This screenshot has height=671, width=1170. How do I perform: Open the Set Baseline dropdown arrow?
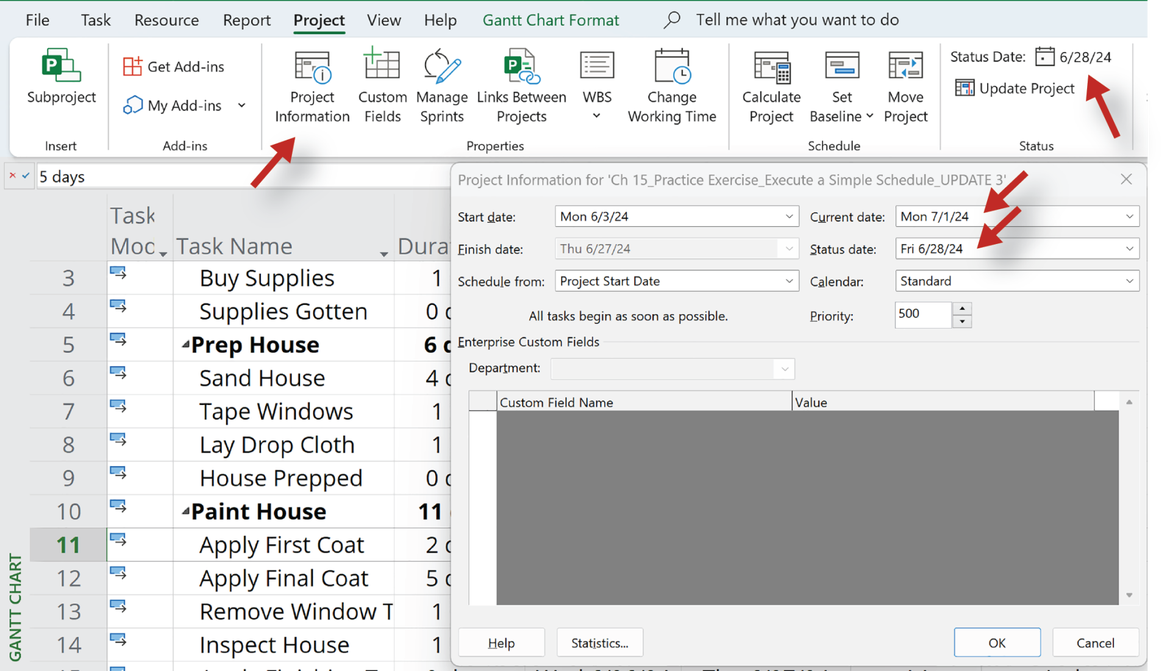[x=869, y=116]
